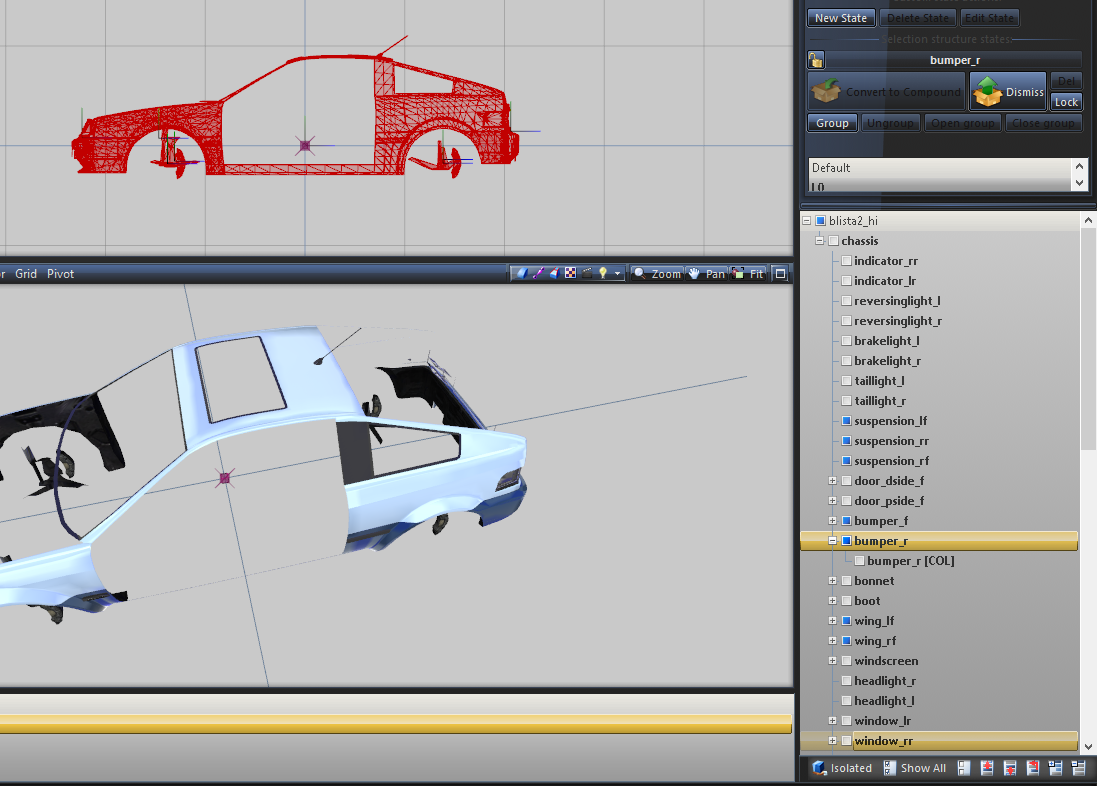Toggle visibility checkbox of blista2_hi

(820, 220)
